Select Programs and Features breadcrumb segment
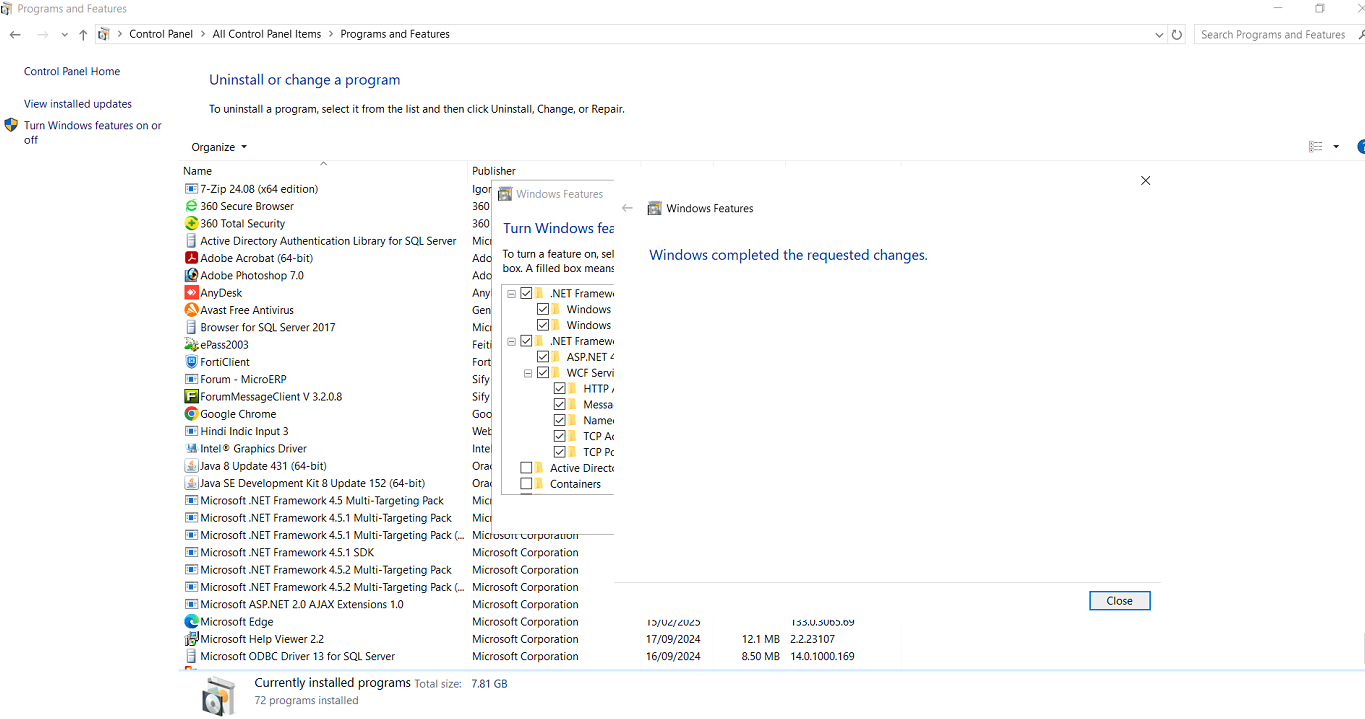 pos(395,34)
